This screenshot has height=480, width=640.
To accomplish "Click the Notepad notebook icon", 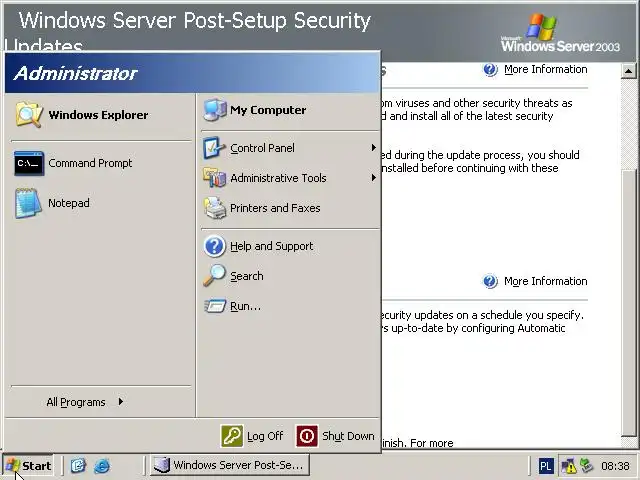I will click(28, 203).
